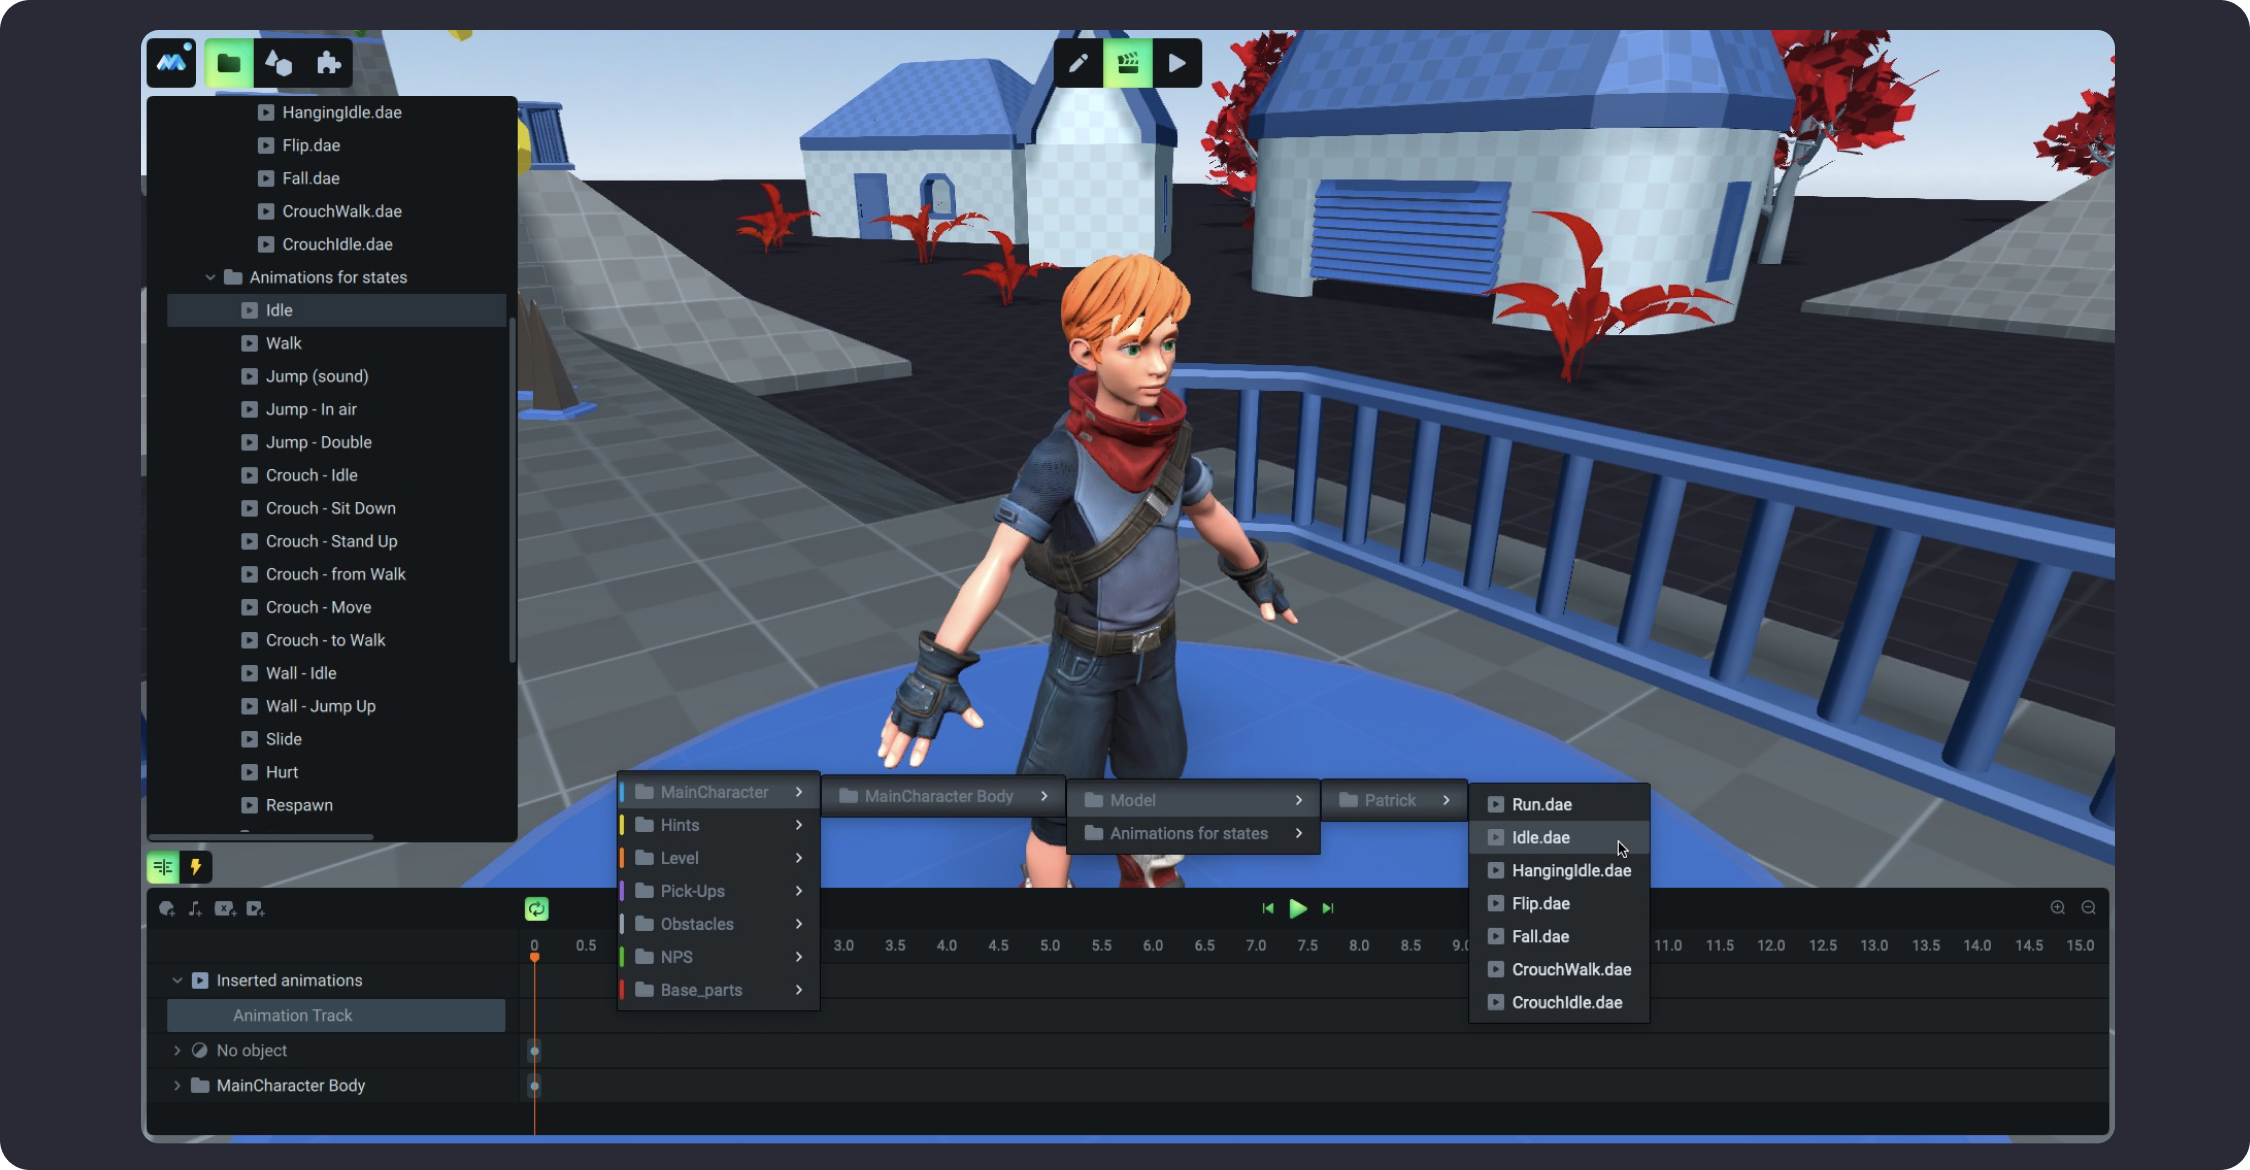This screenshot has width=2250, height=1170.
Task: Open the puzzle-piece plugins icon
Action: click(x=328, y=64)
